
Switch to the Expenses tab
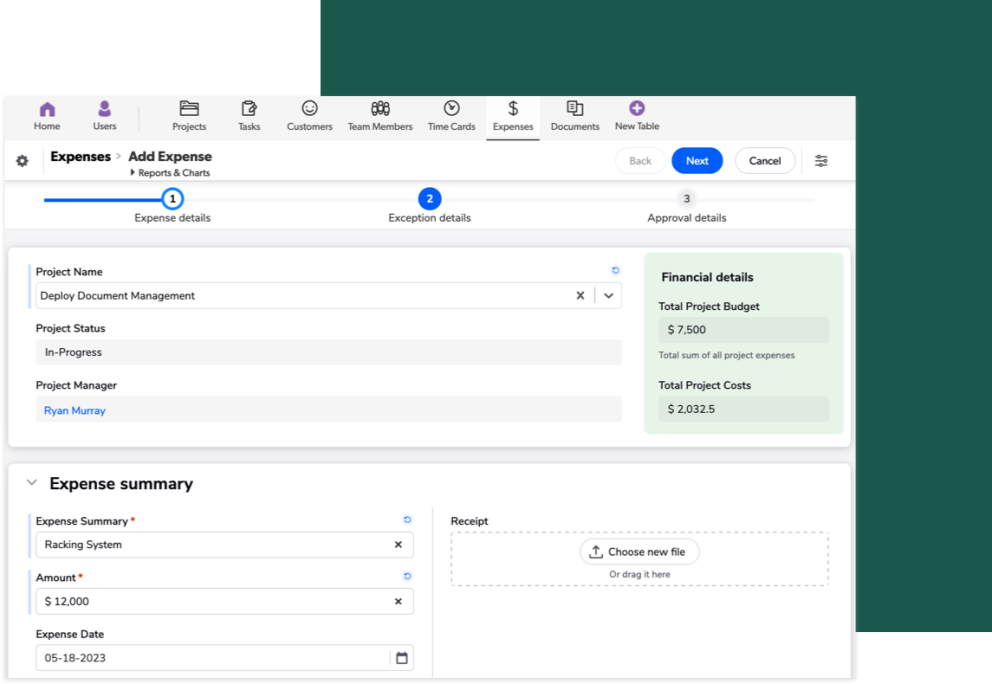tap(512, 110)
